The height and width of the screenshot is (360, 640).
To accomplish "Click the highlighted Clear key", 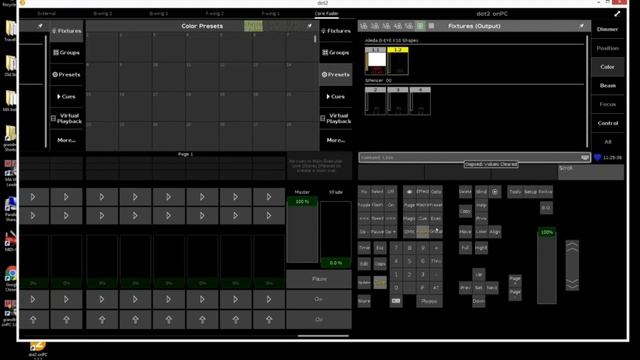I will click(x=380, y=282).
